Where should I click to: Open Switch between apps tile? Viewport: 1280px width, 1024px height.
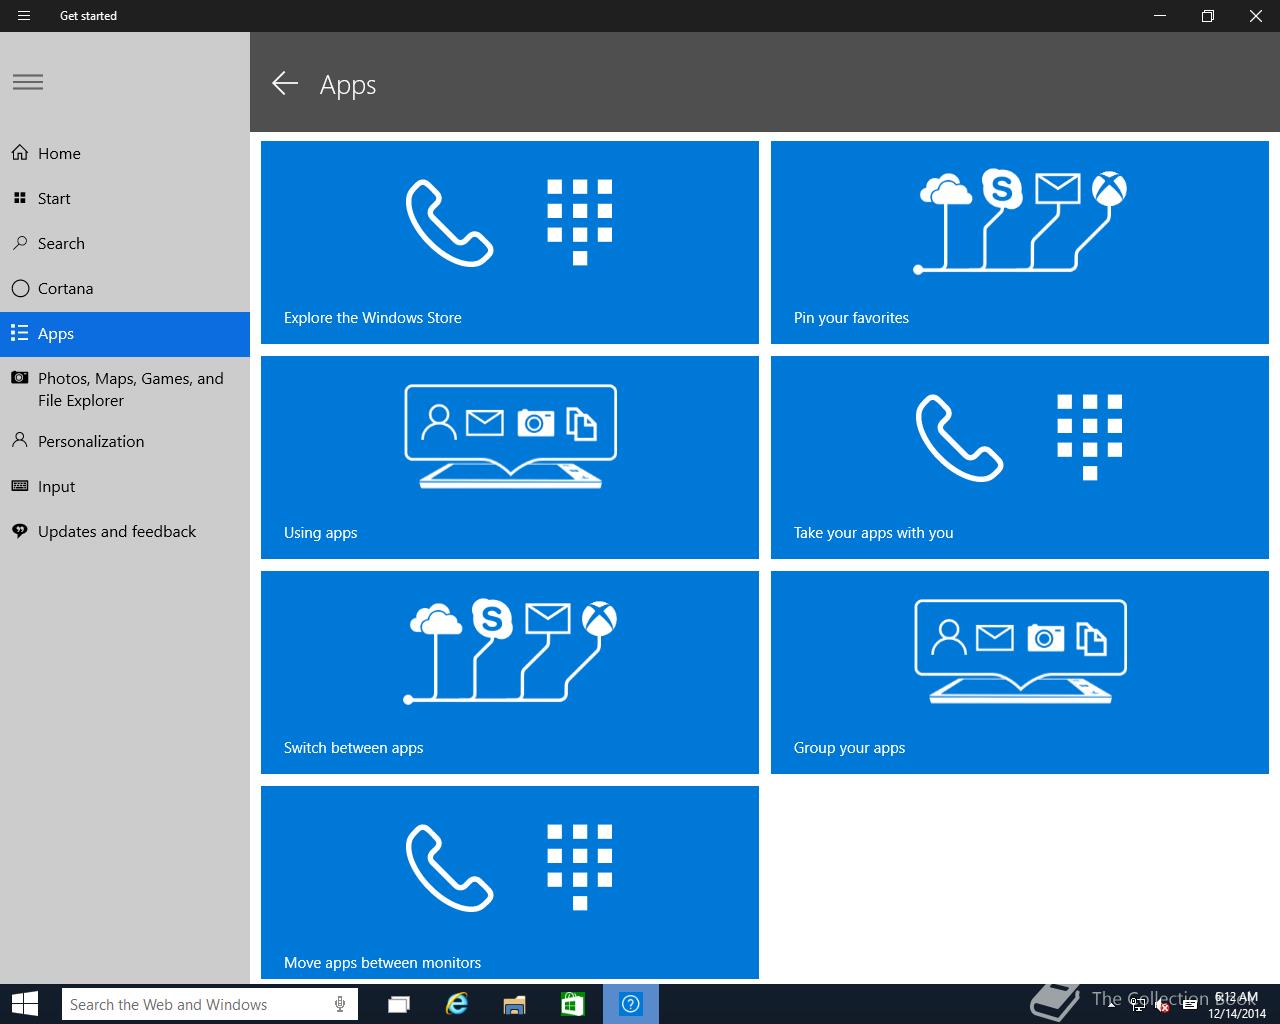(x=510, y=672)
